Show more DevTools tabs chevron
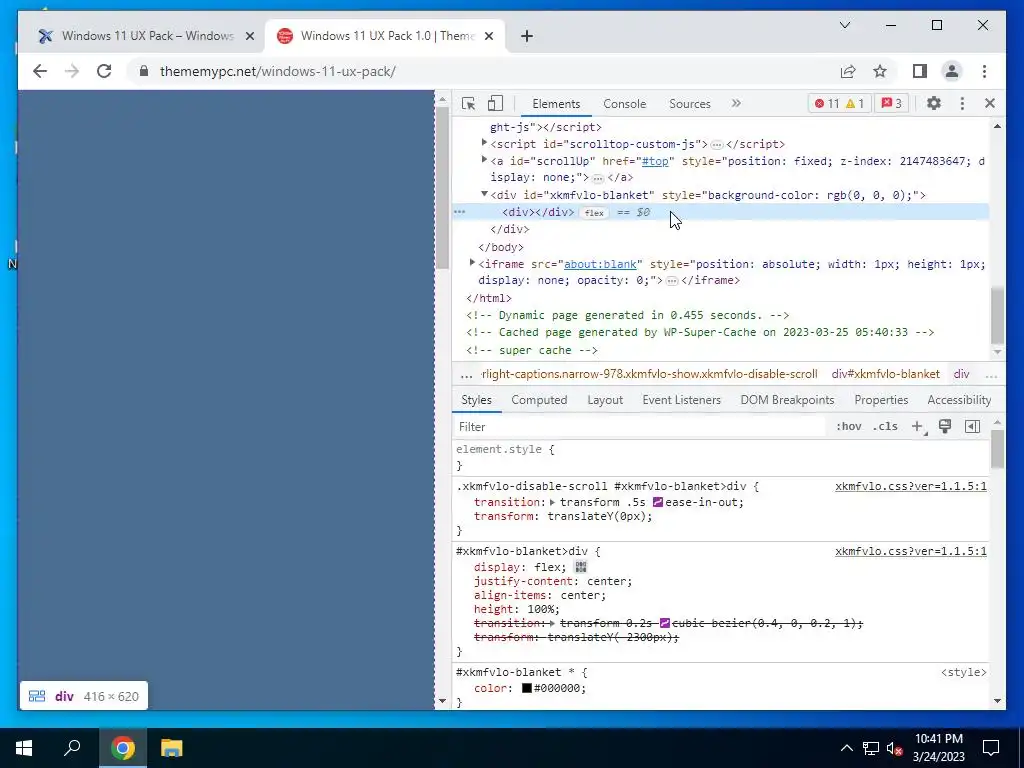 [x=736, y=103]
